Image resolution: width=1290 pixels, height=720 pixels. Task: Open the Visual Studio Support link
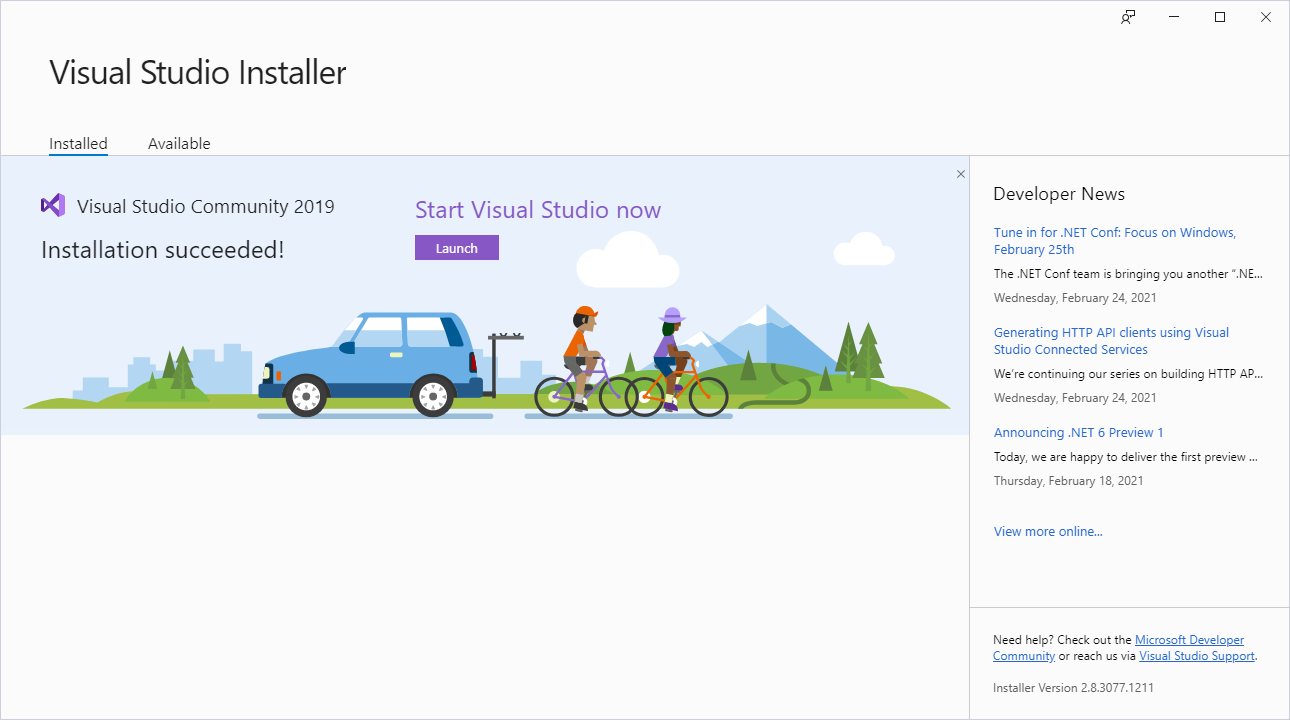click(x=1197, y=656)
